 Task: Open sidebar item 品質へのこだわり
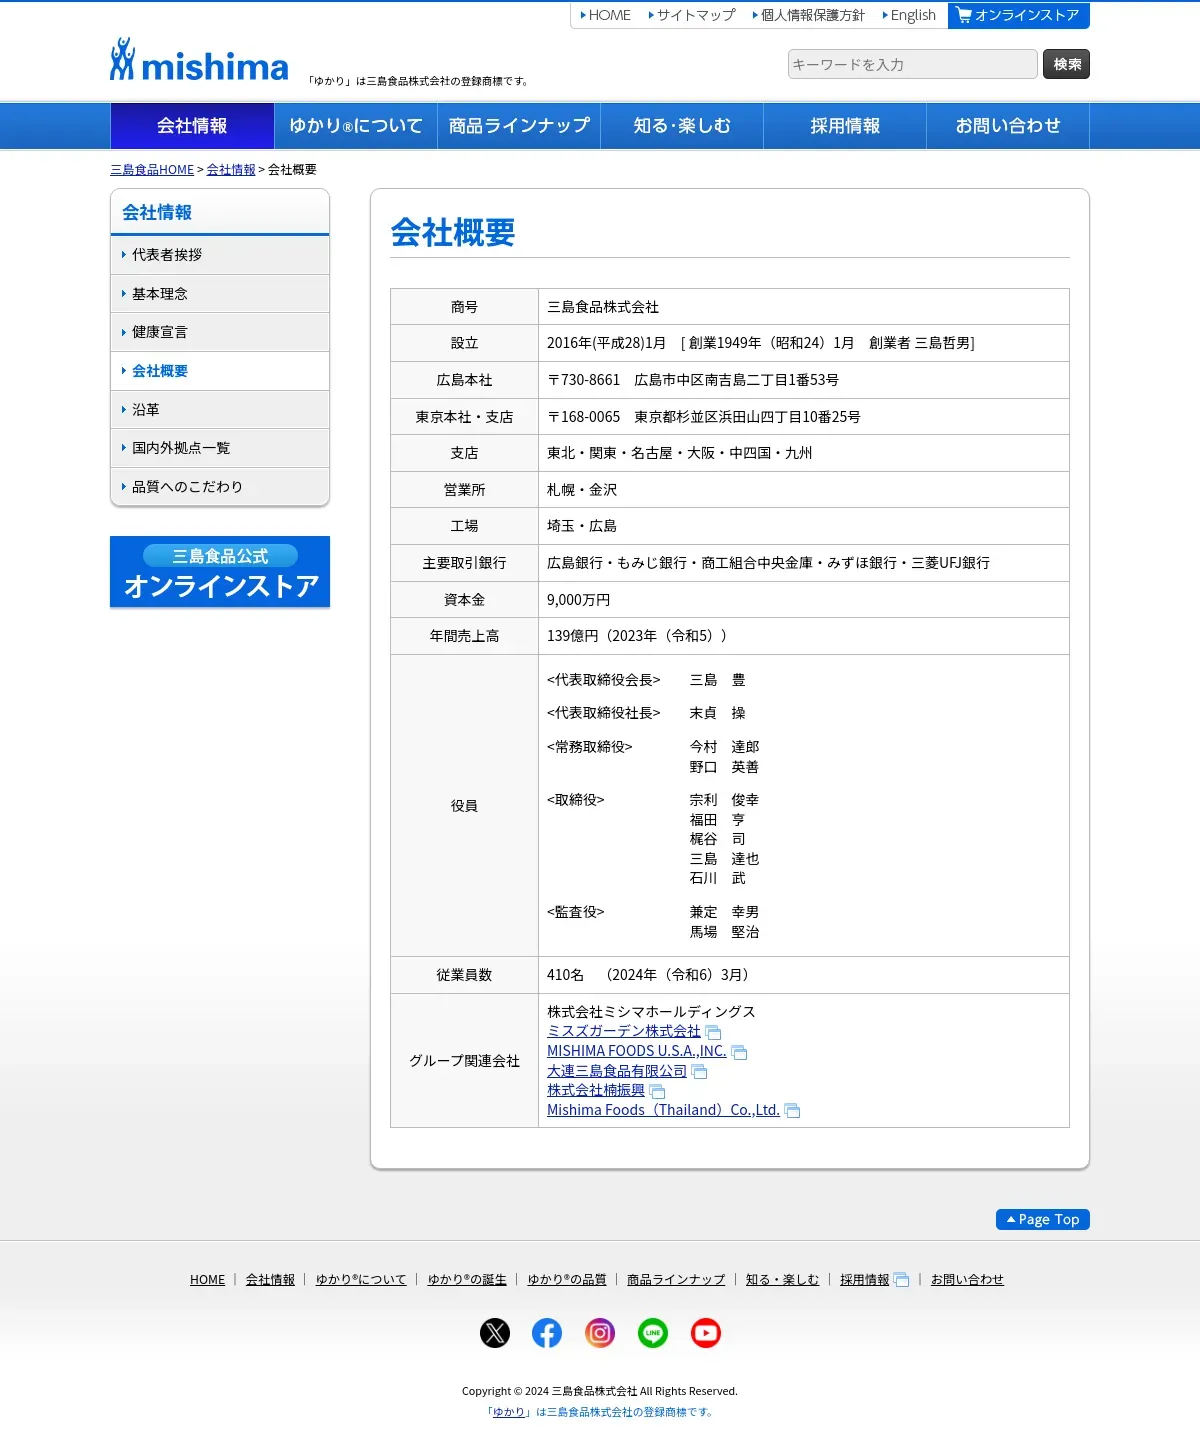click(220, 487)
